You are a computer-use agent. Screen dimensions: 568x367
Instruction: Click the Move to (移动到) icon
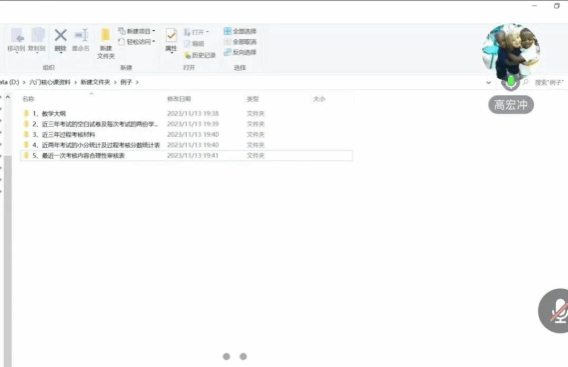point(17,36)
